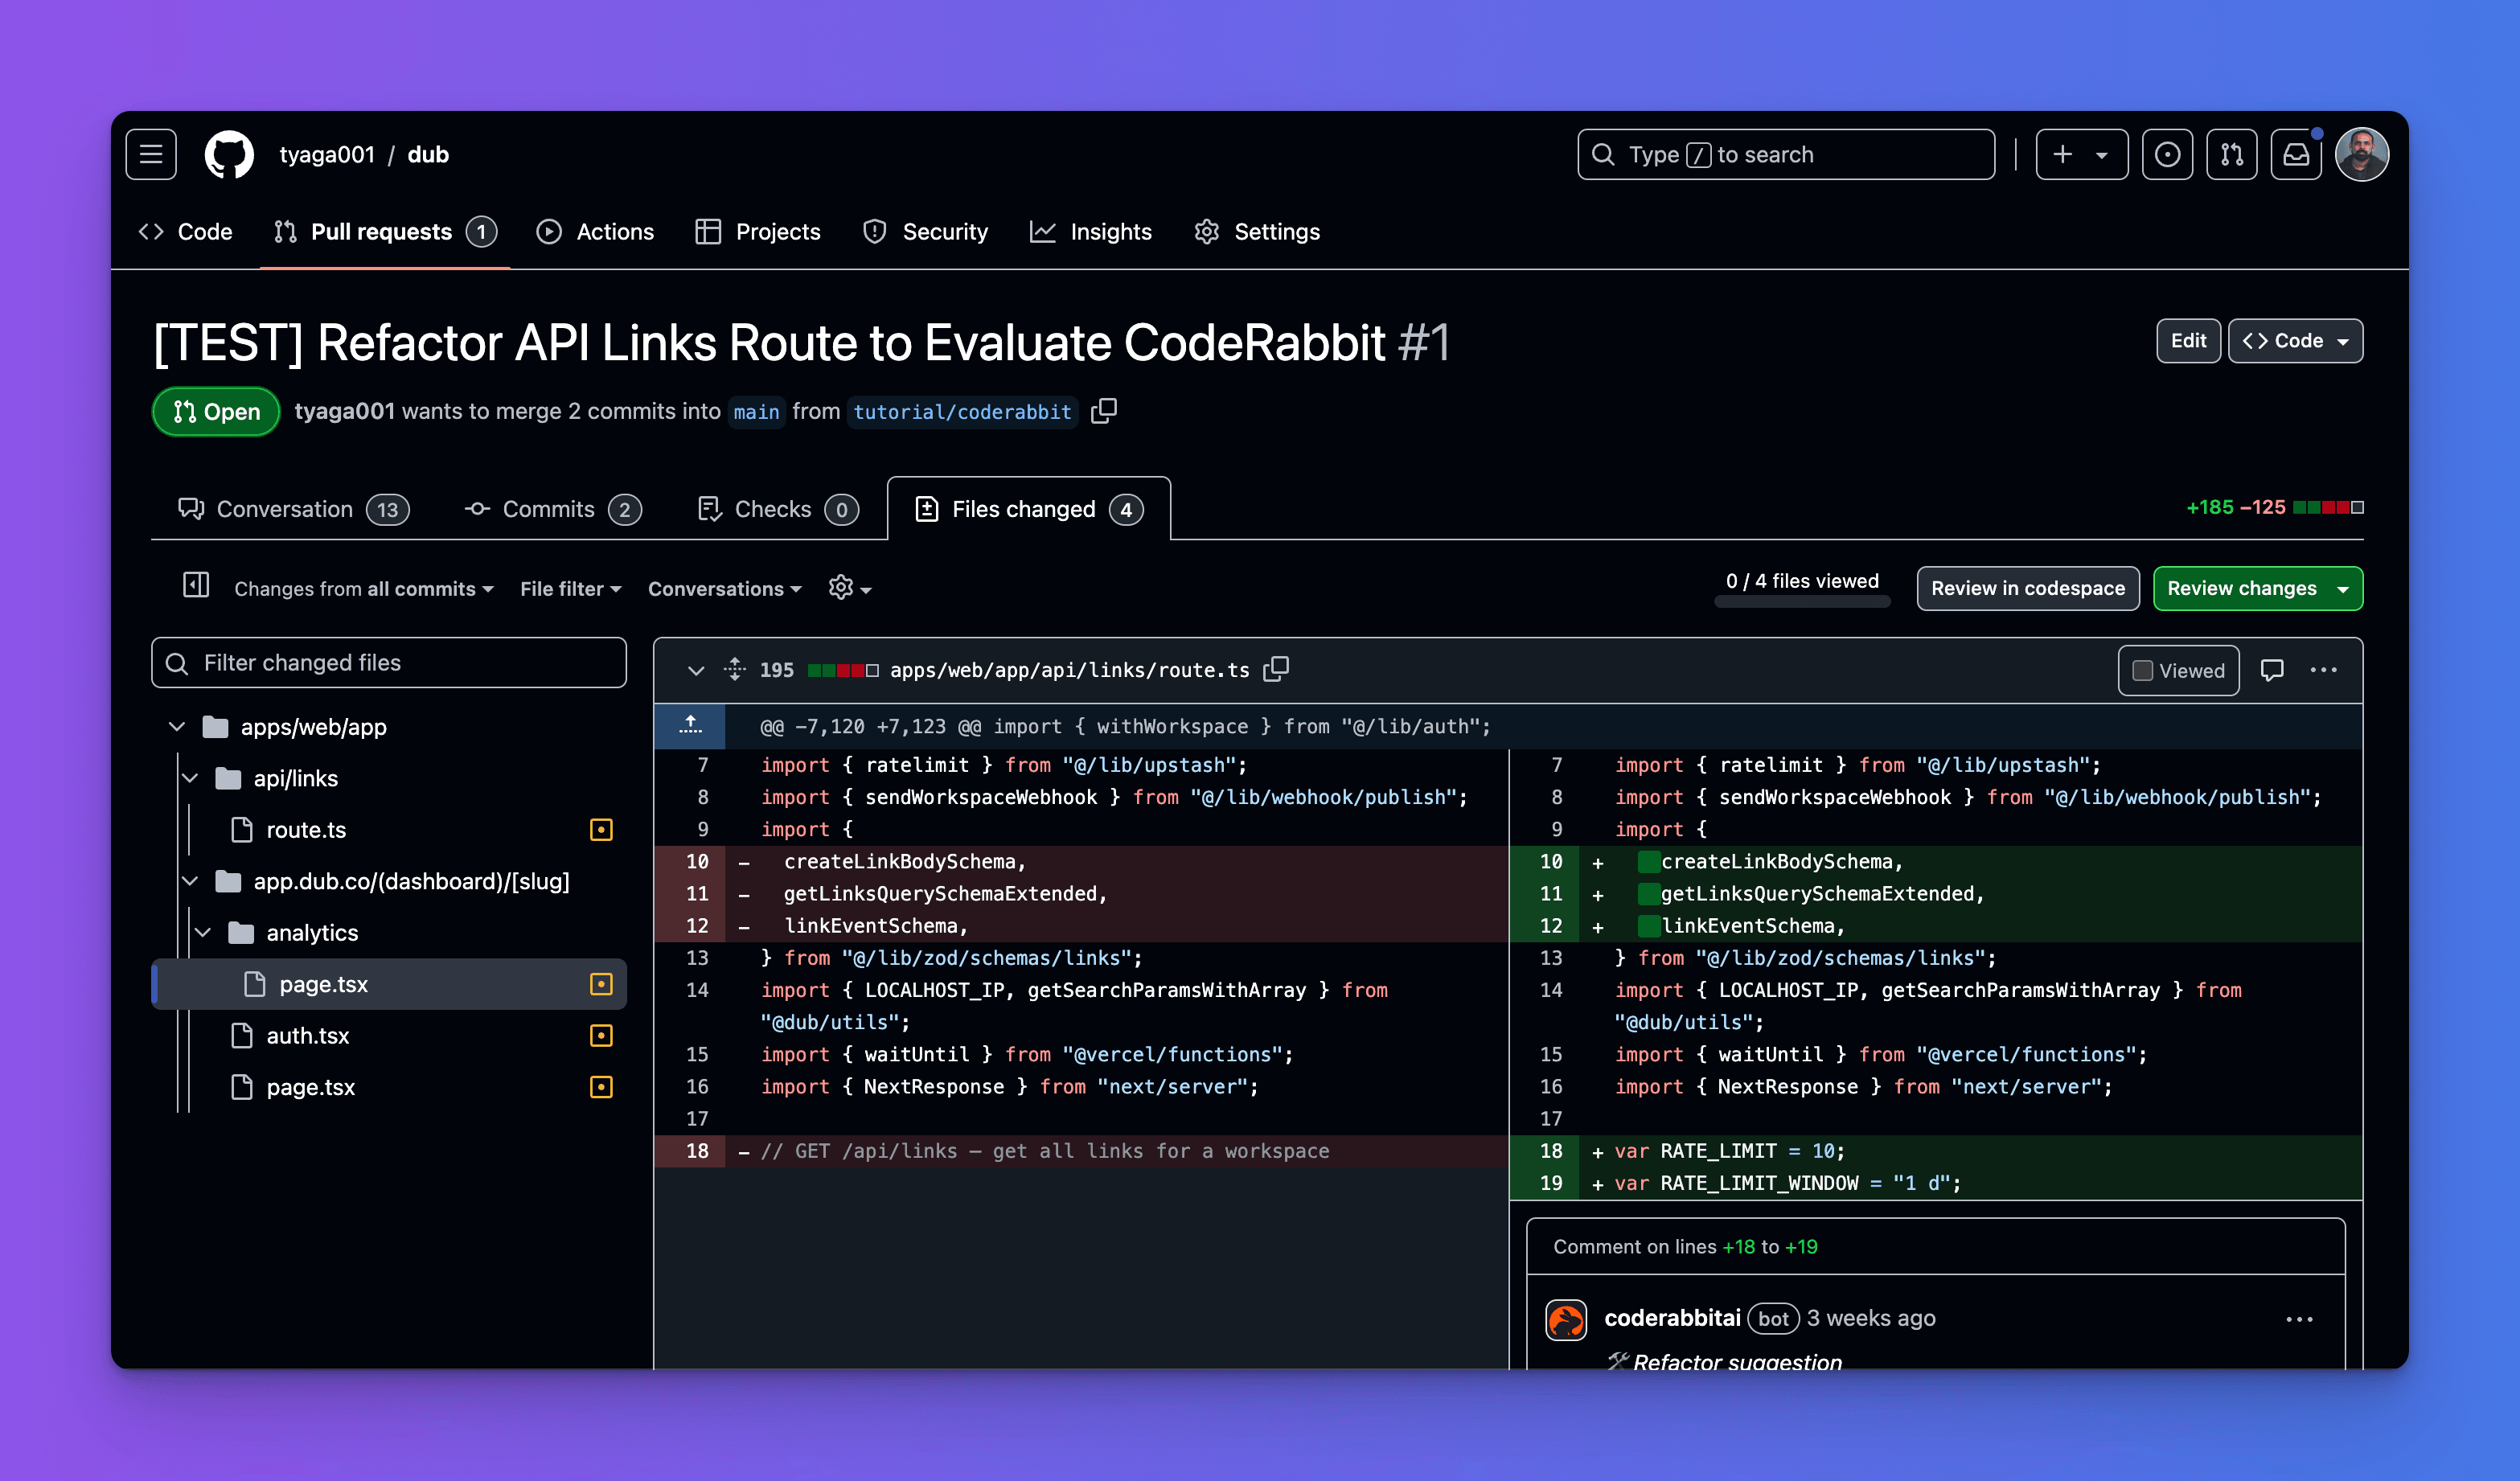
Task: Click Review in codespace
Action: (2027, 588)
